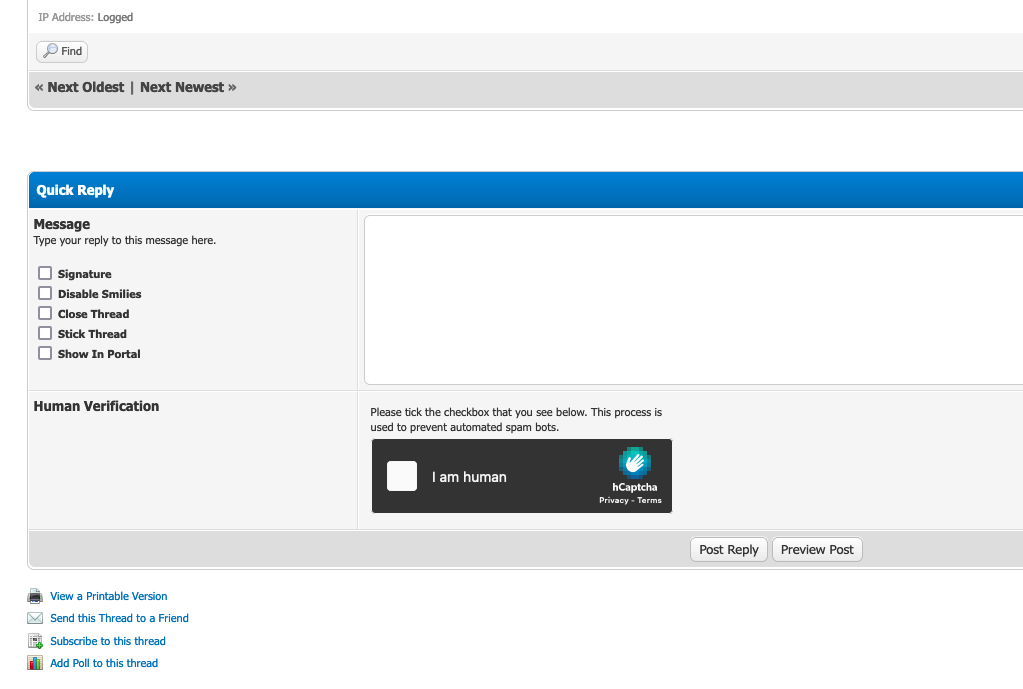
Task: Click the subscribe icon beside Subscribe link
Action: 35,641
